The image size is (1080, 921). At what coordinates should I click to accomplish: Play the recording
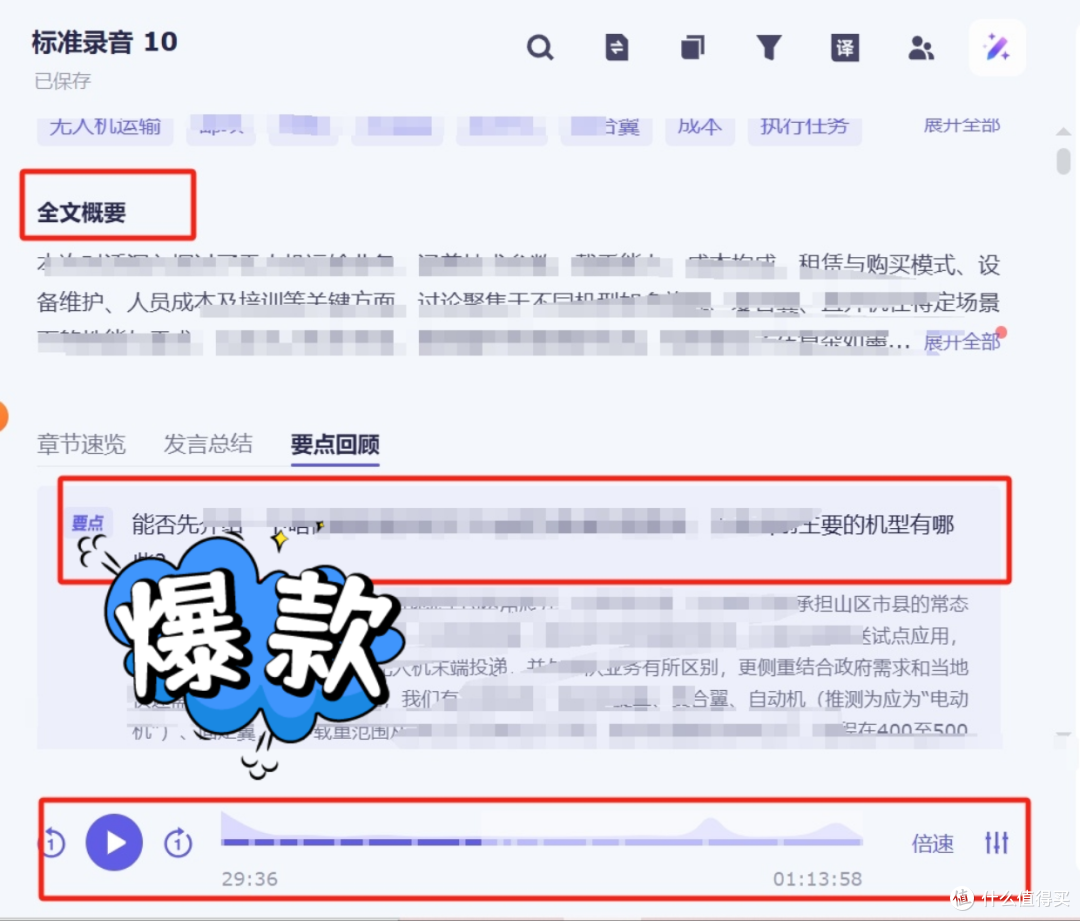pyautogui.click(x=114, y=842)
